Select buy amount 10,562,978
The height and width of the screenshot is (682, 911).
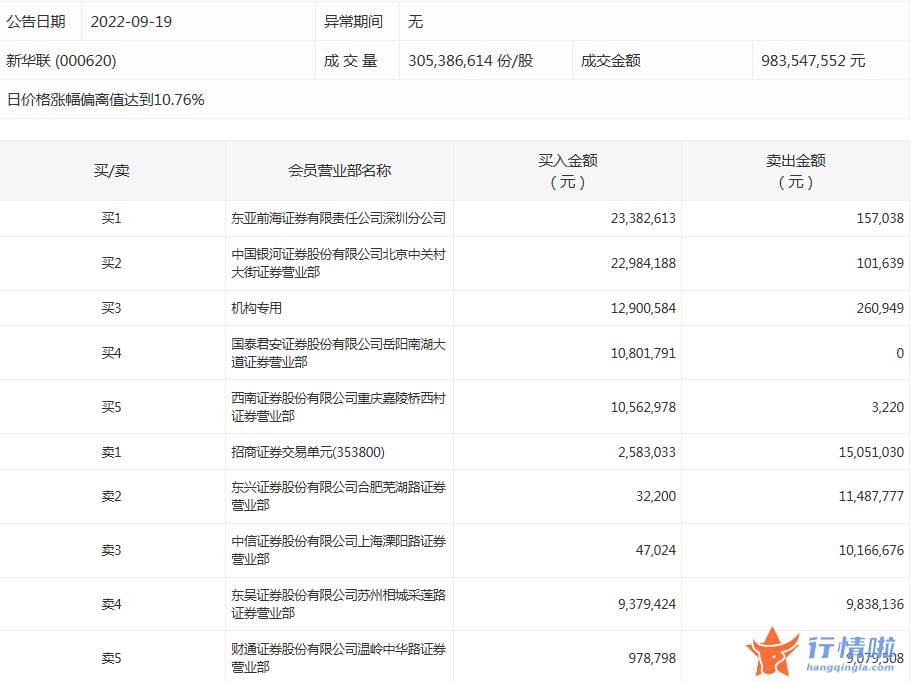(643, 407)
